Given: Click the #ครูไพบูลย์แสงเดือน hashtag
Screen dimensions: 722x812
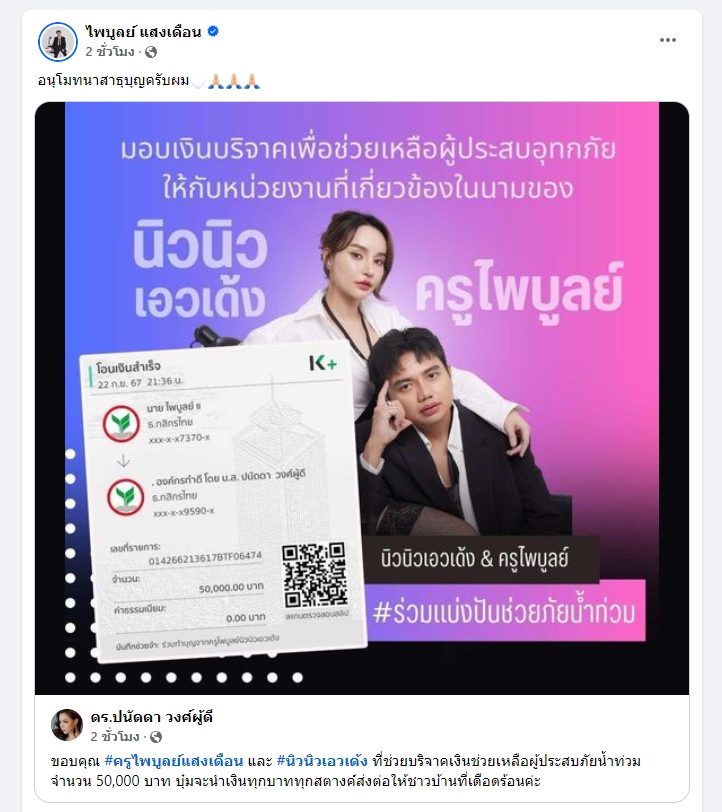Looking at the screenshot, I should (x=174, y=761).
